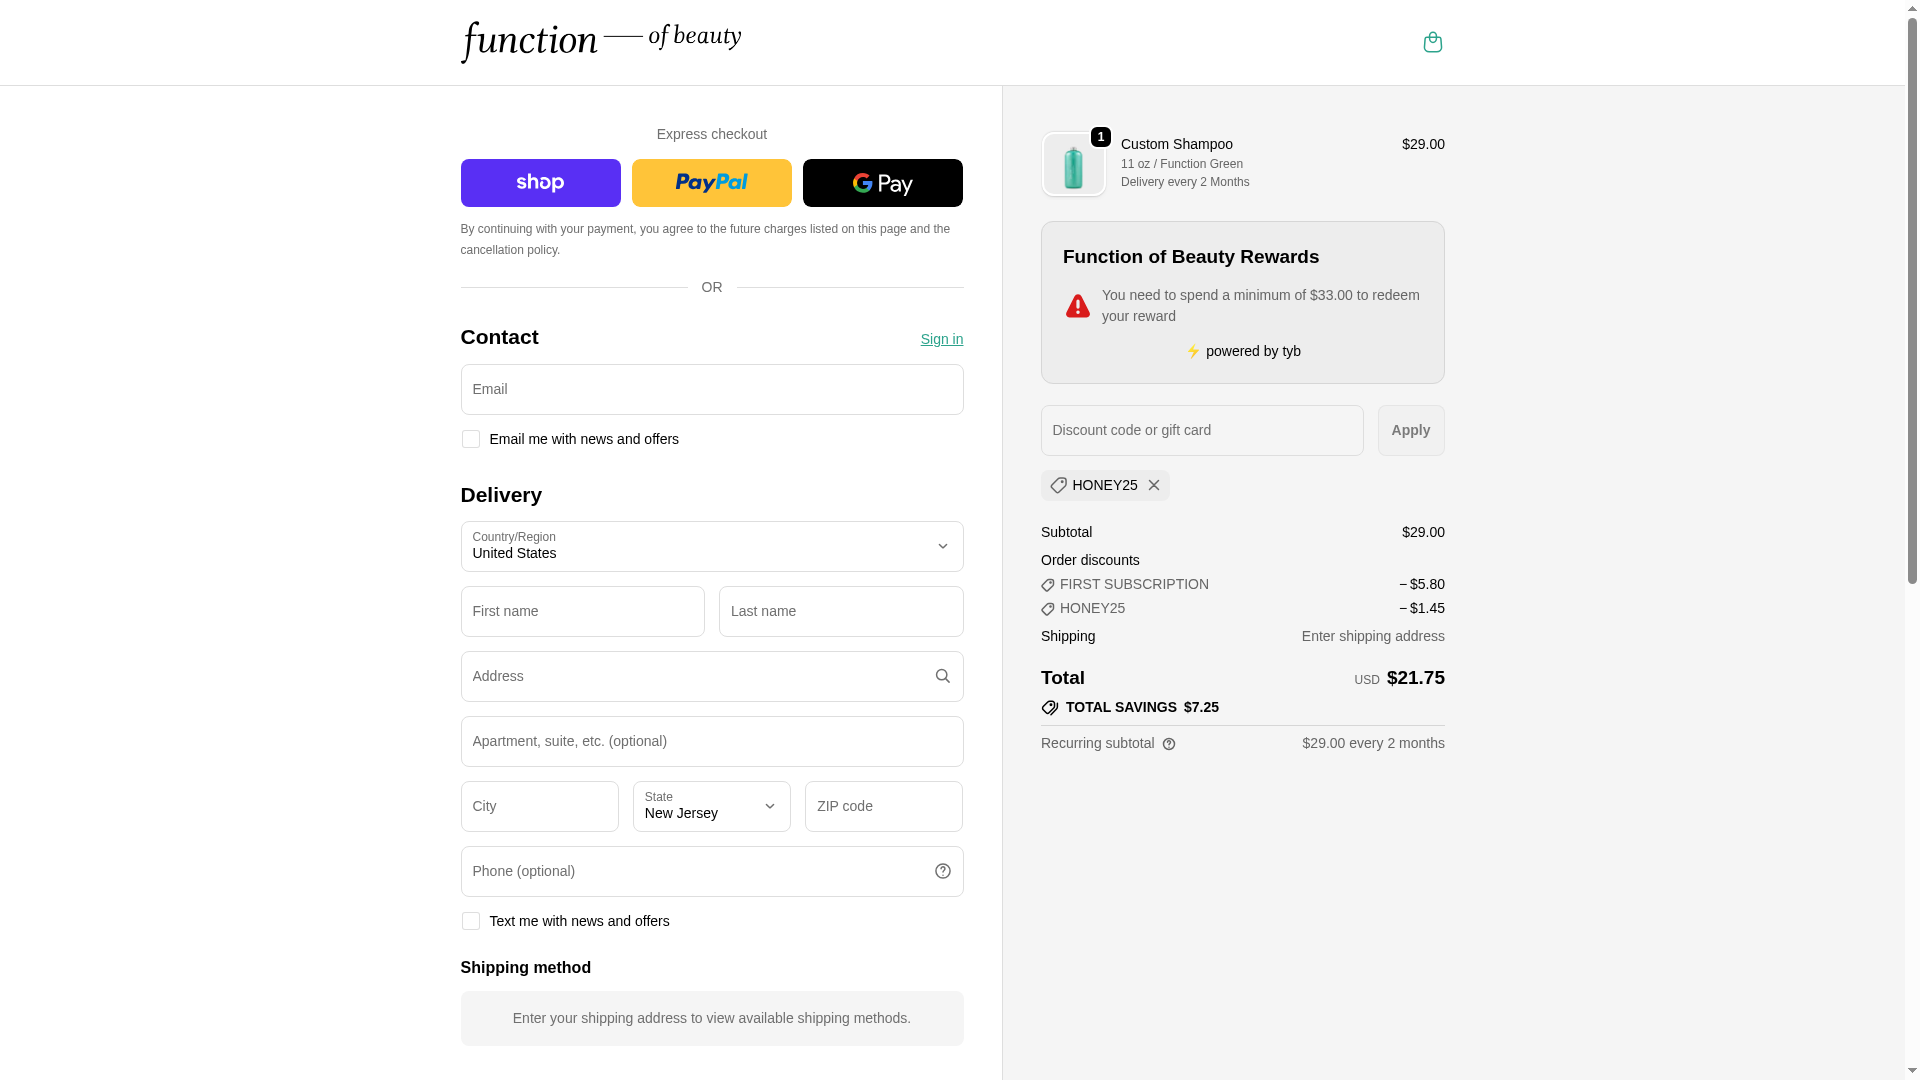Viewport: 1920px width, 1080px height.
Task: Open the shopping bag cart icon
Action: tap(1432, 42)
